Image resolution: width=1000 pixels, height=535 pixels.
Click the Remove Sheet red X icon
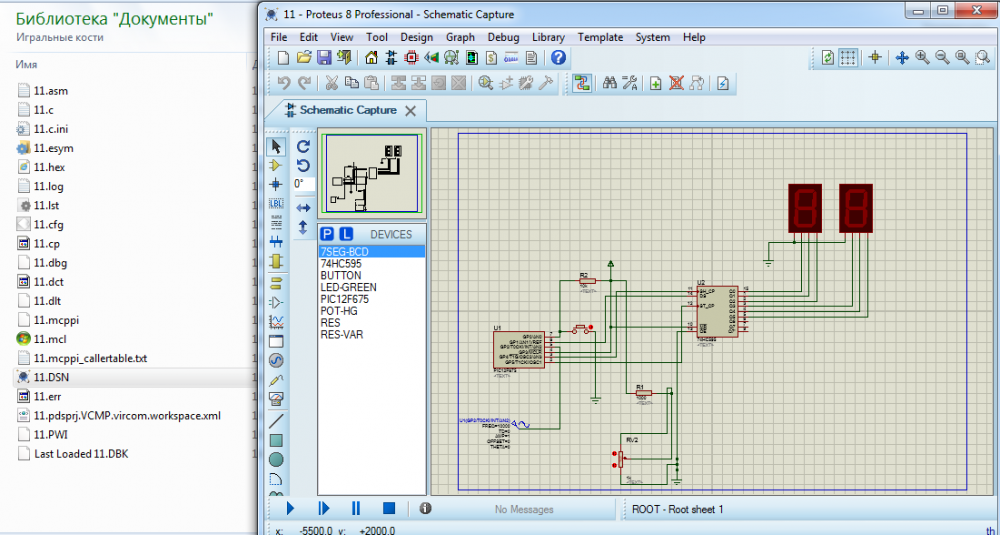(x=676, y=83)
